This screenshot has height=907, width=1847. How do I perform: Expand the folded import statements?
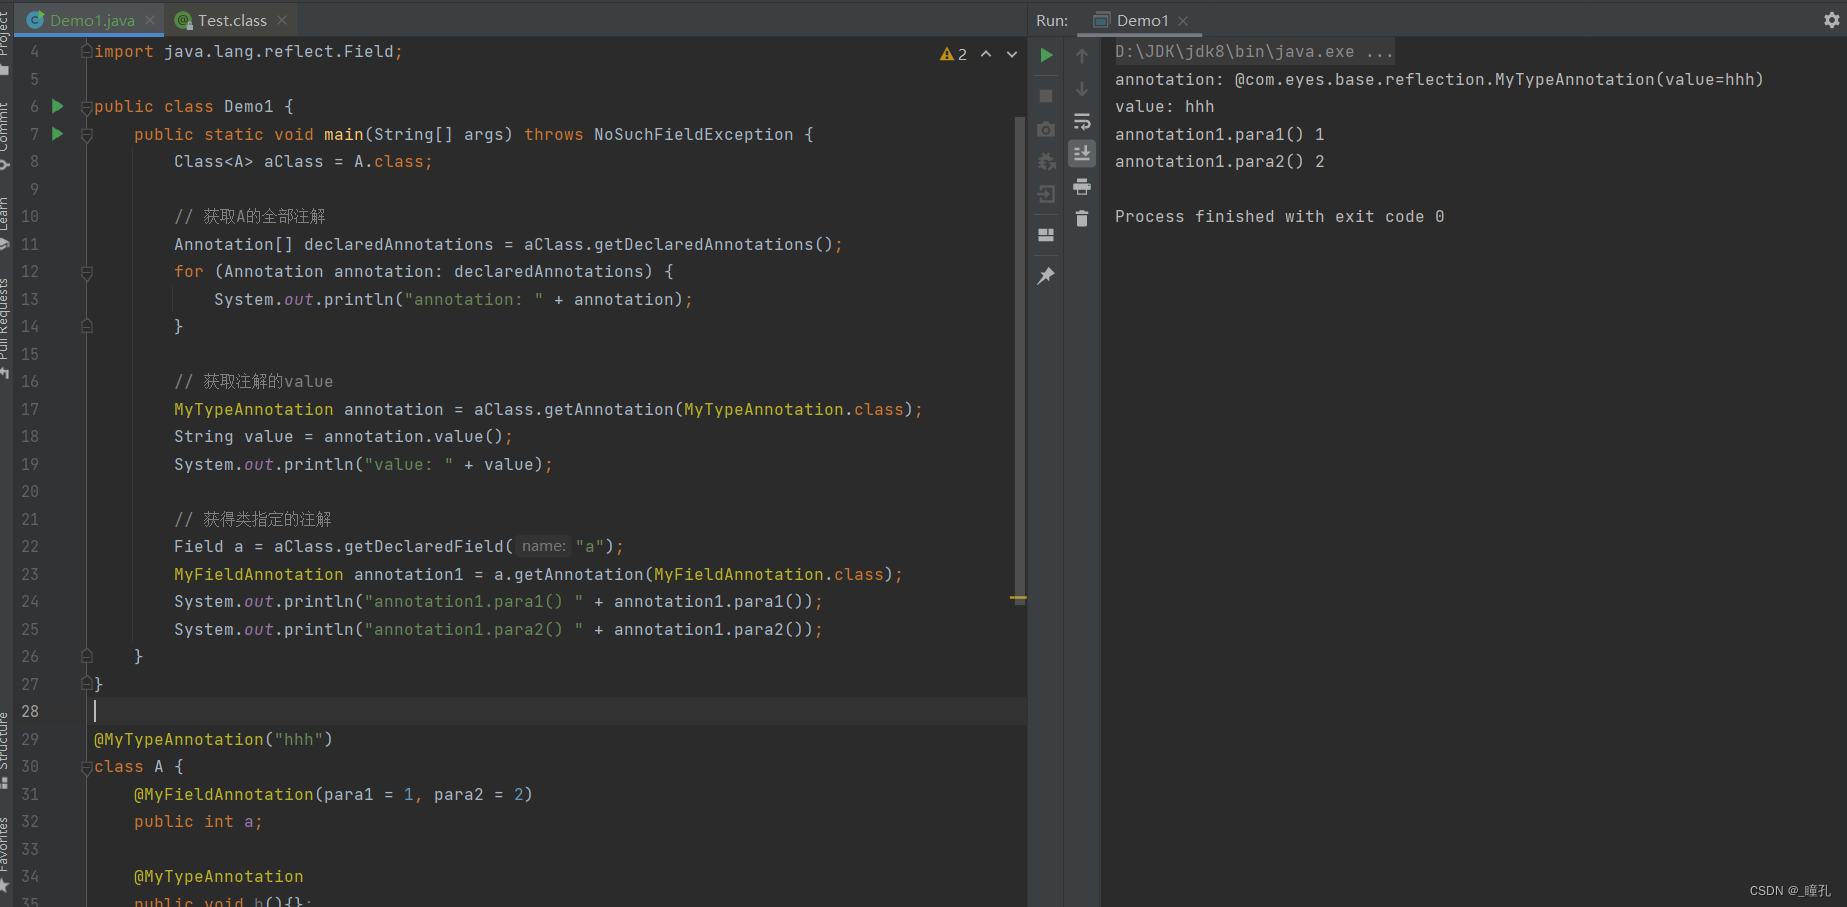tap(86, 51)
